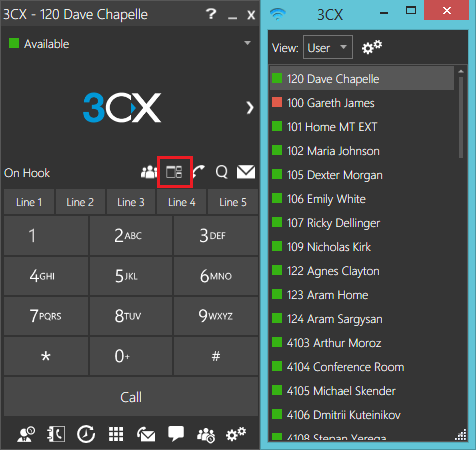Maximize the 3CX presence window
The height and width of the screenshot is (450, 476).
[x=411, y=11]
